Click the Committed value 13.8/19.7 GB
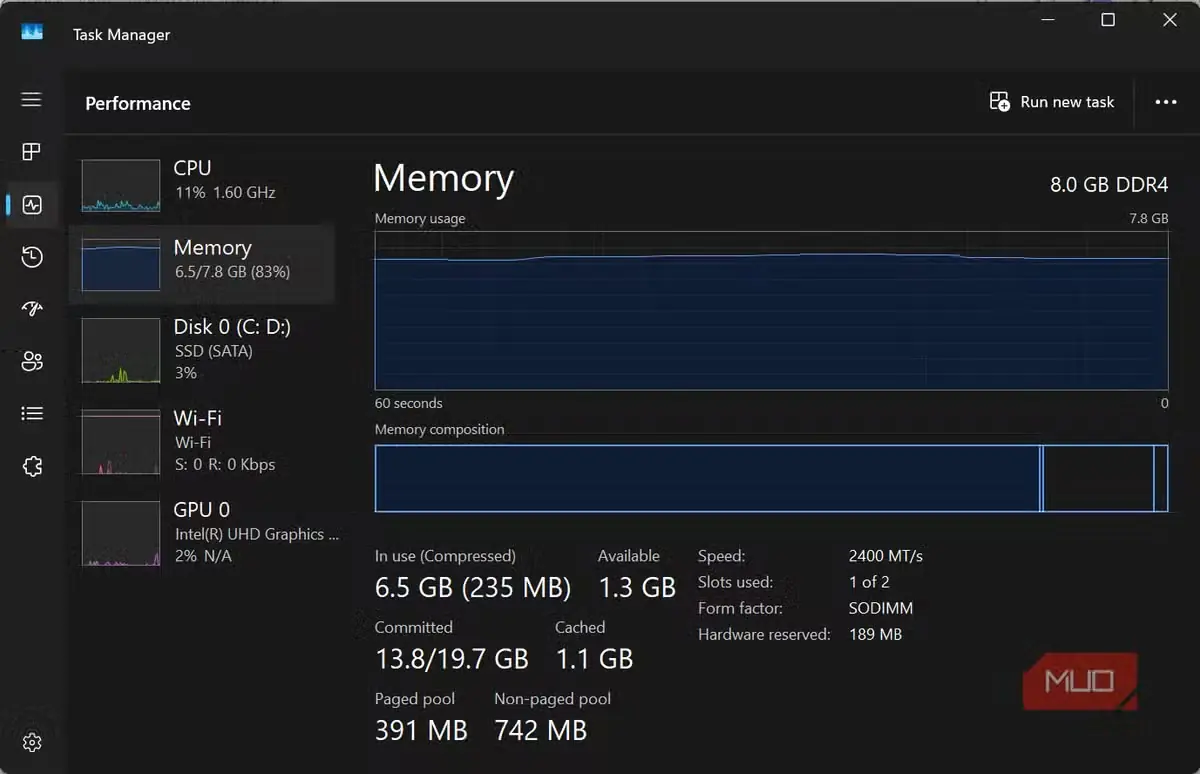The width and height of the screenshot is (1200, 774). point(451,658)
